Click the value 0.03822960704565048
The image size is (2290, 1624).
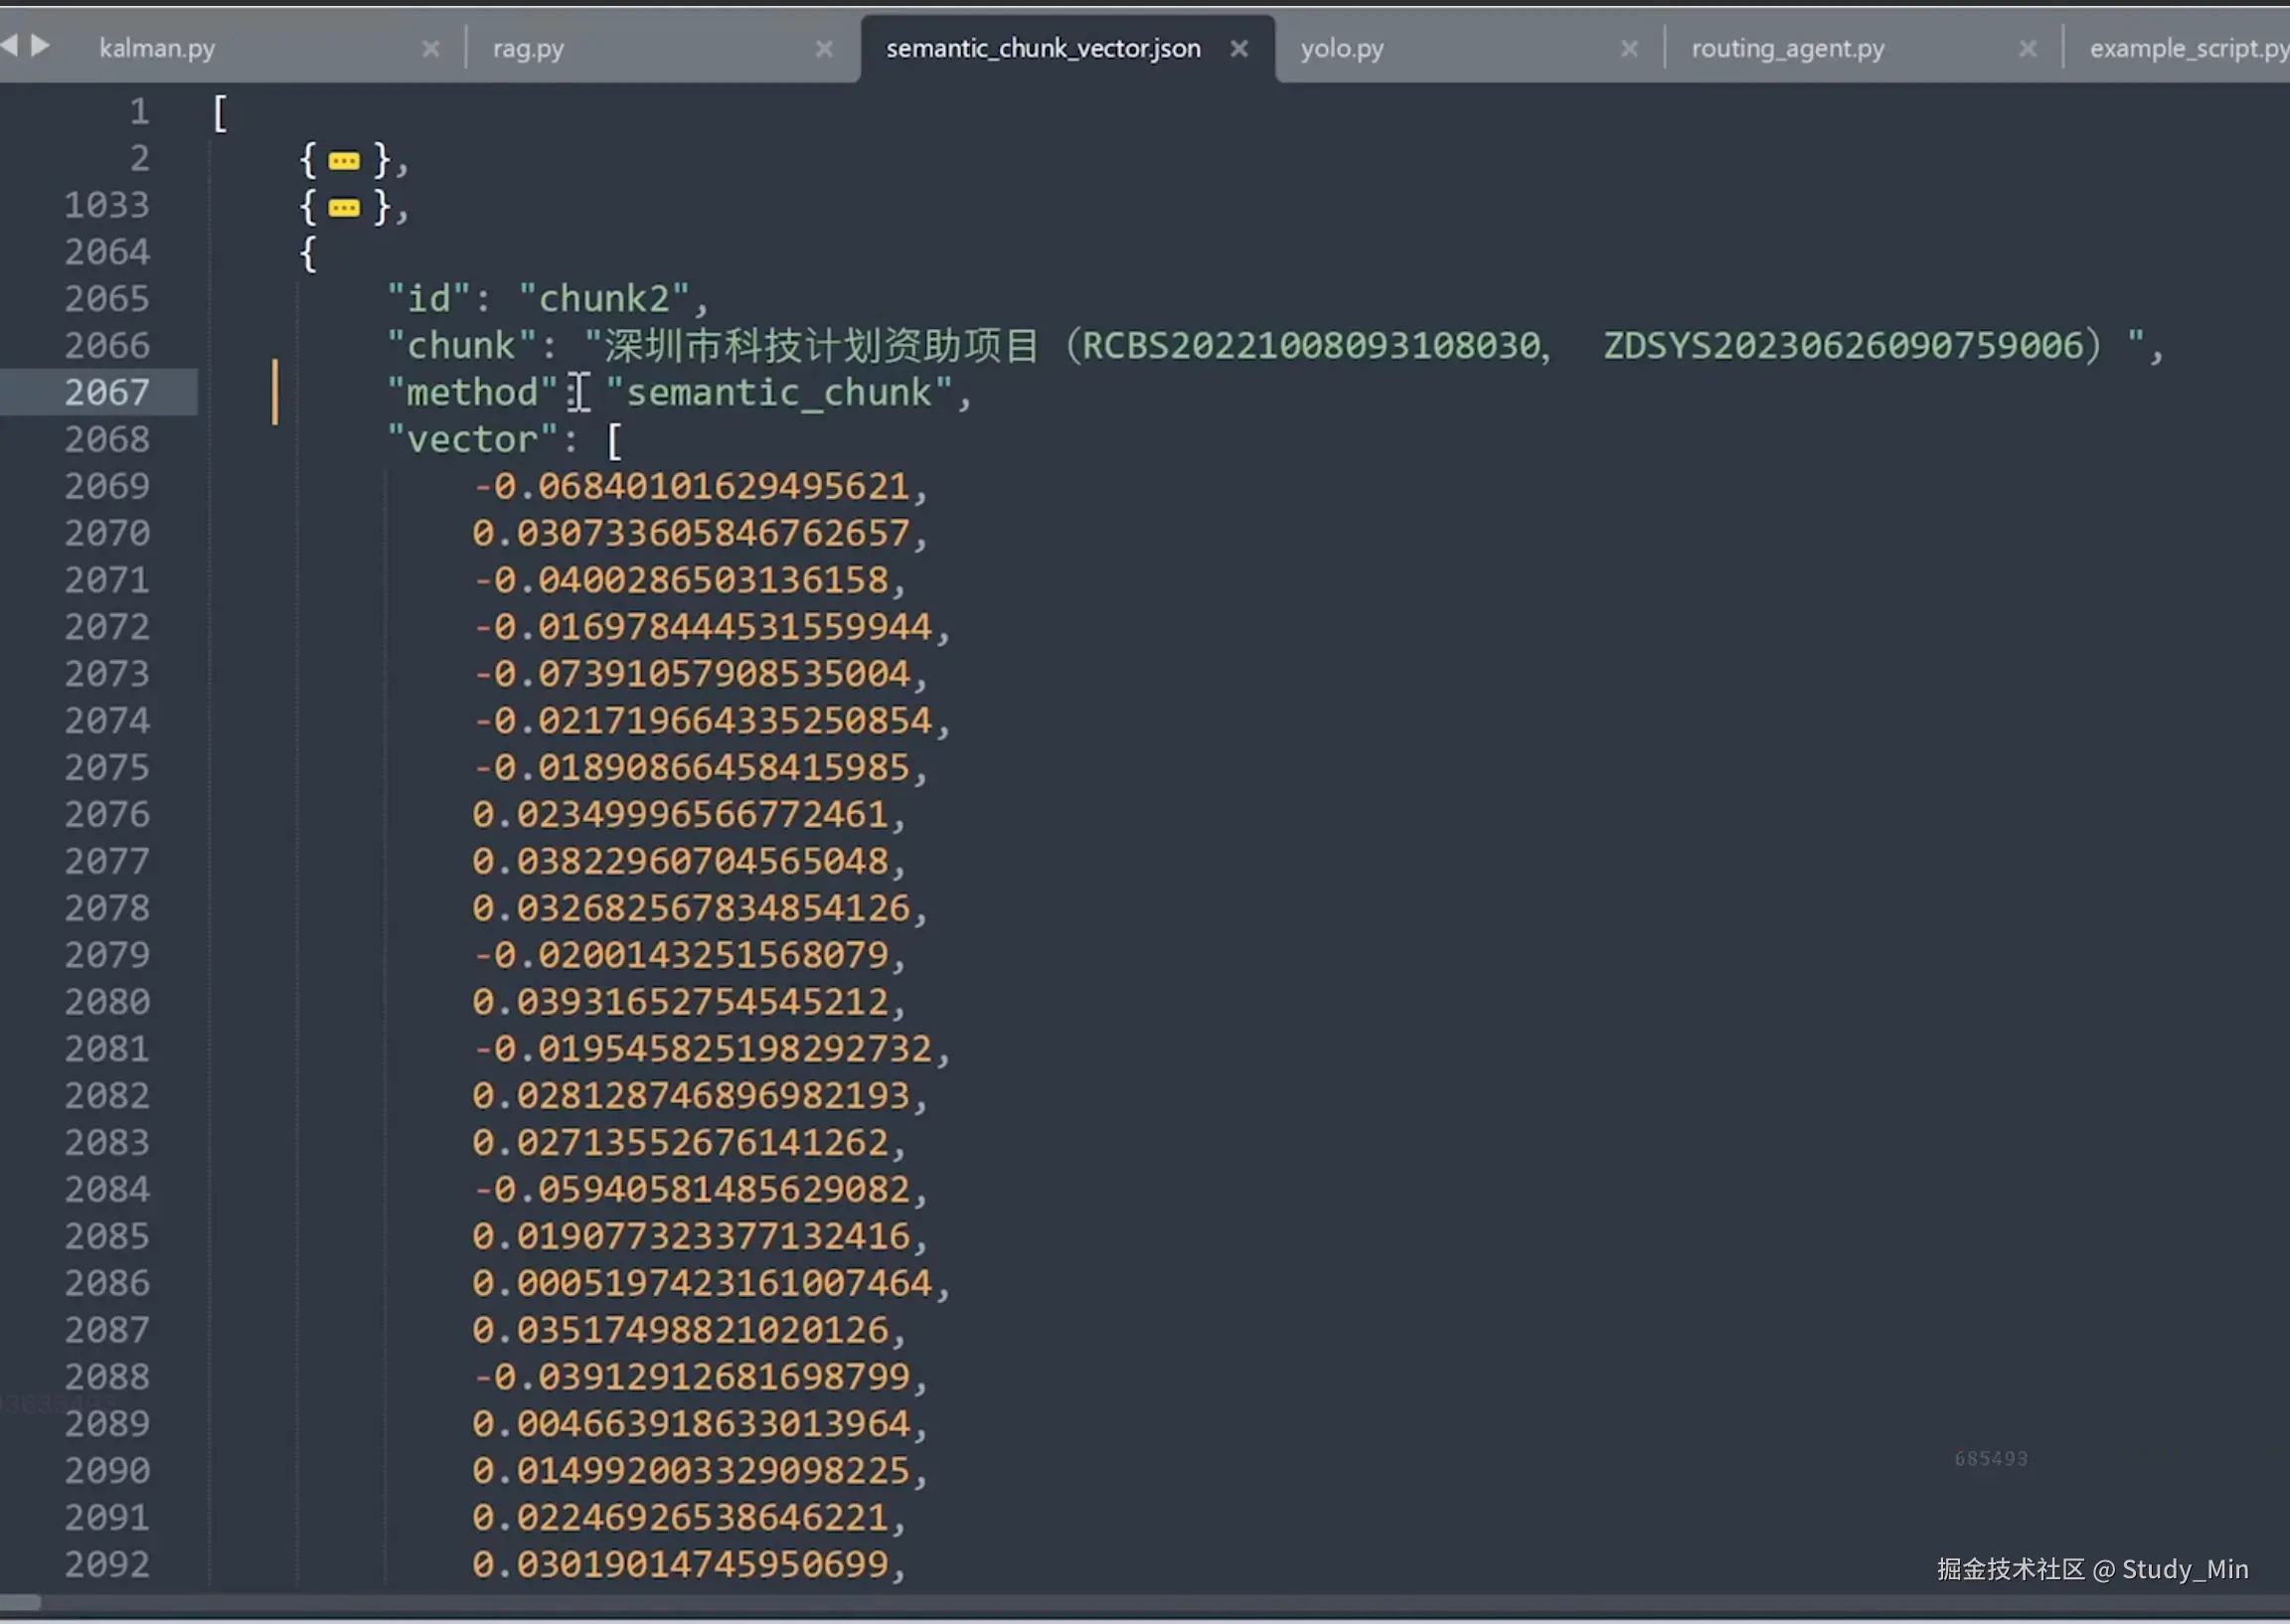pos(680,861)
